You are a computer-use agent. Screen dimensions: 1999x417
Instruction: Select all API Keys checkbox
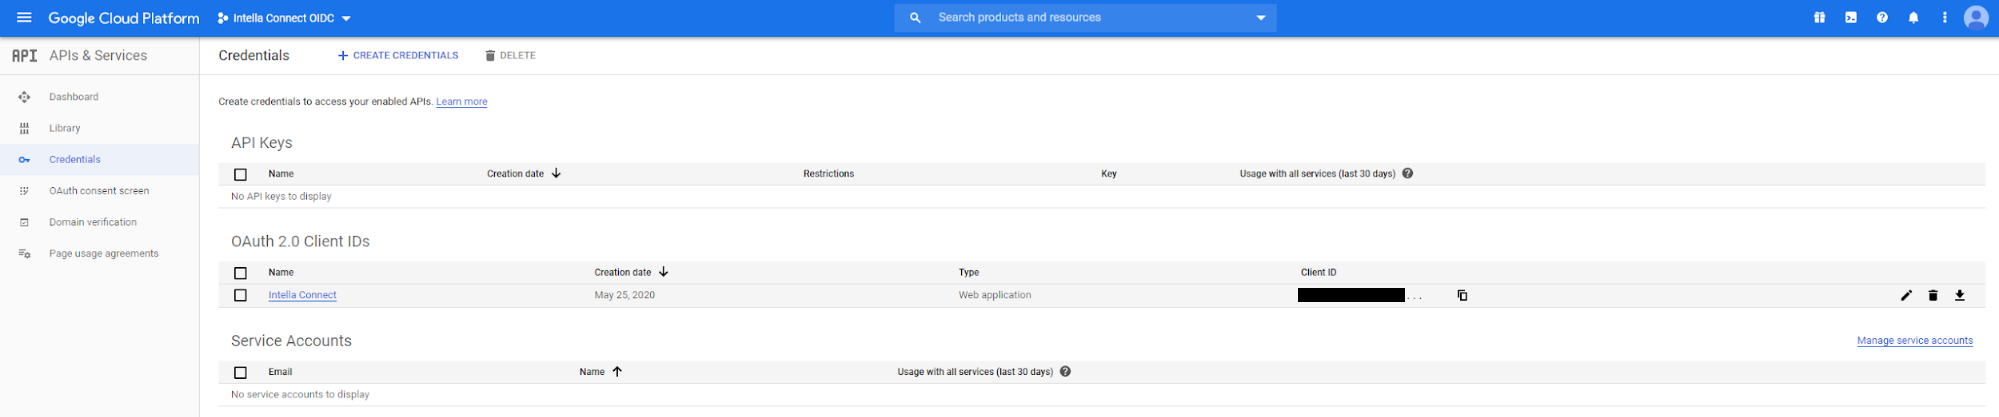click(240, 174)
